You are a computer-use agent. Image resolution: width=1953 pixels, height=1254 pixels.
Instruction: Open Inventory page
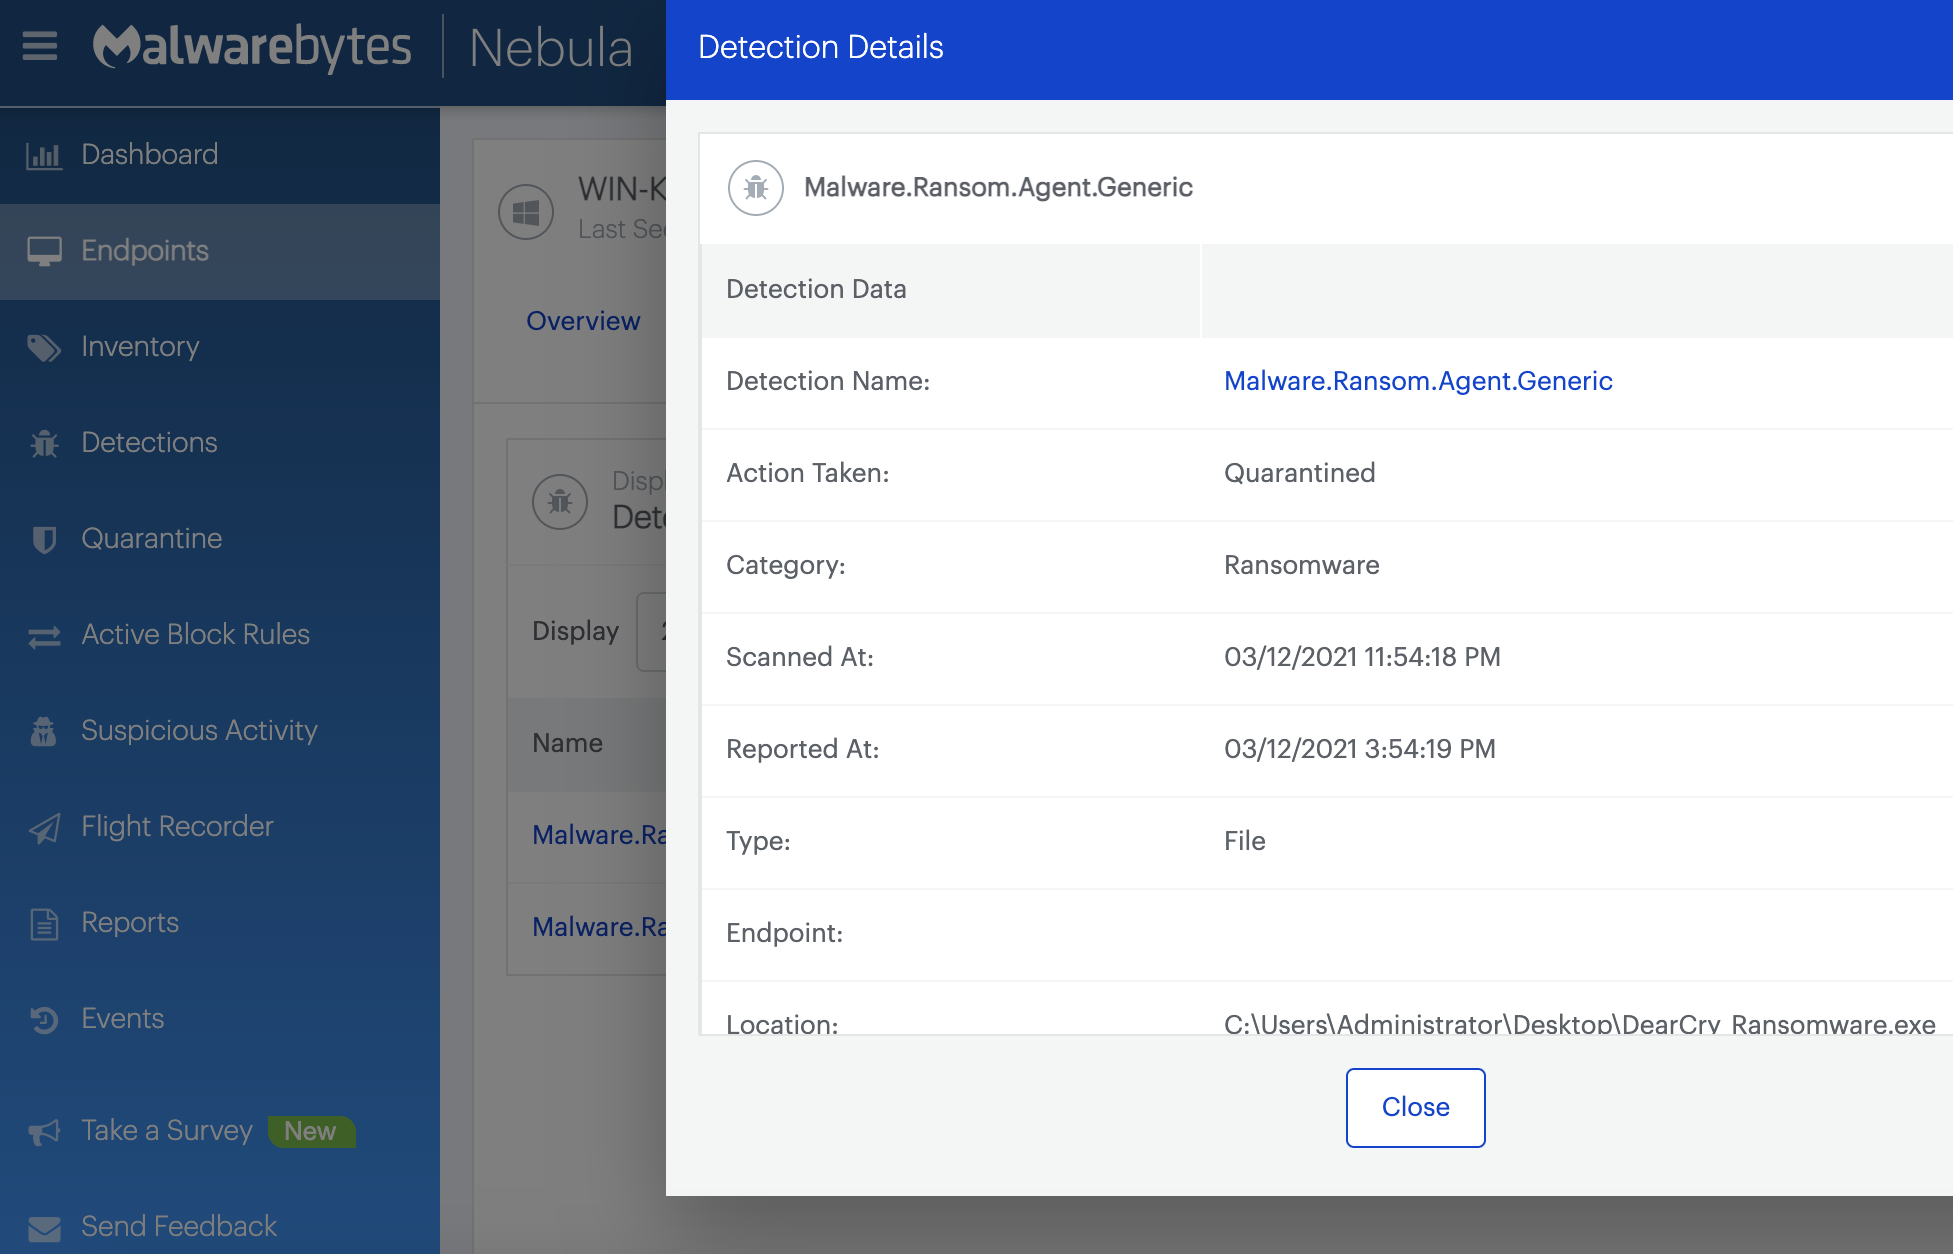click(220, 347)
